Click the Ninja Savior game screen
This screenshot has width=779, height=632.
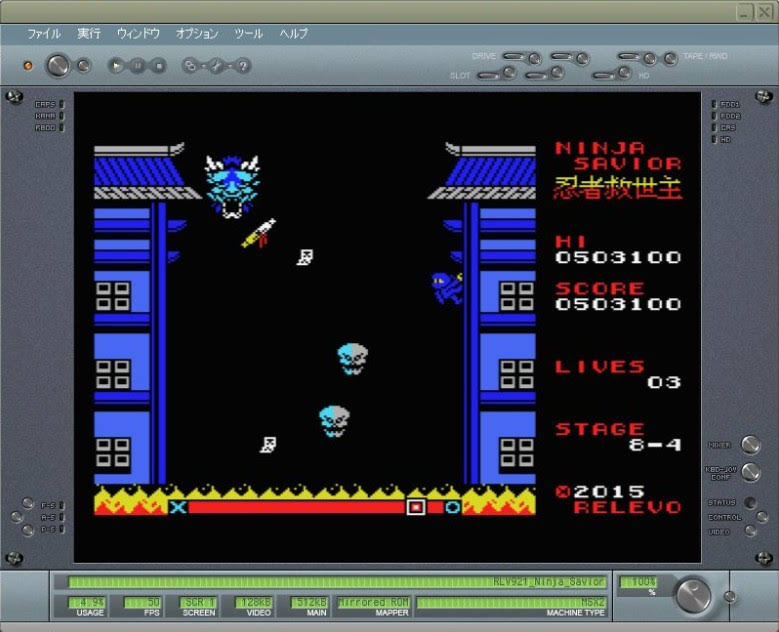(388, 327)
